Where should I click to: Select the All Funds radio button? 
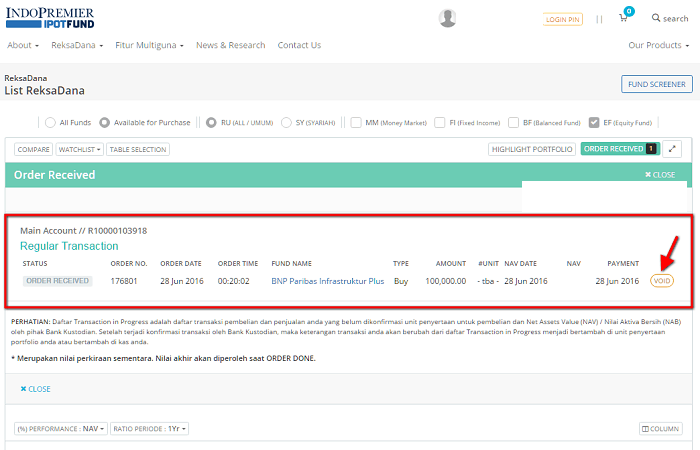point(50,123)
